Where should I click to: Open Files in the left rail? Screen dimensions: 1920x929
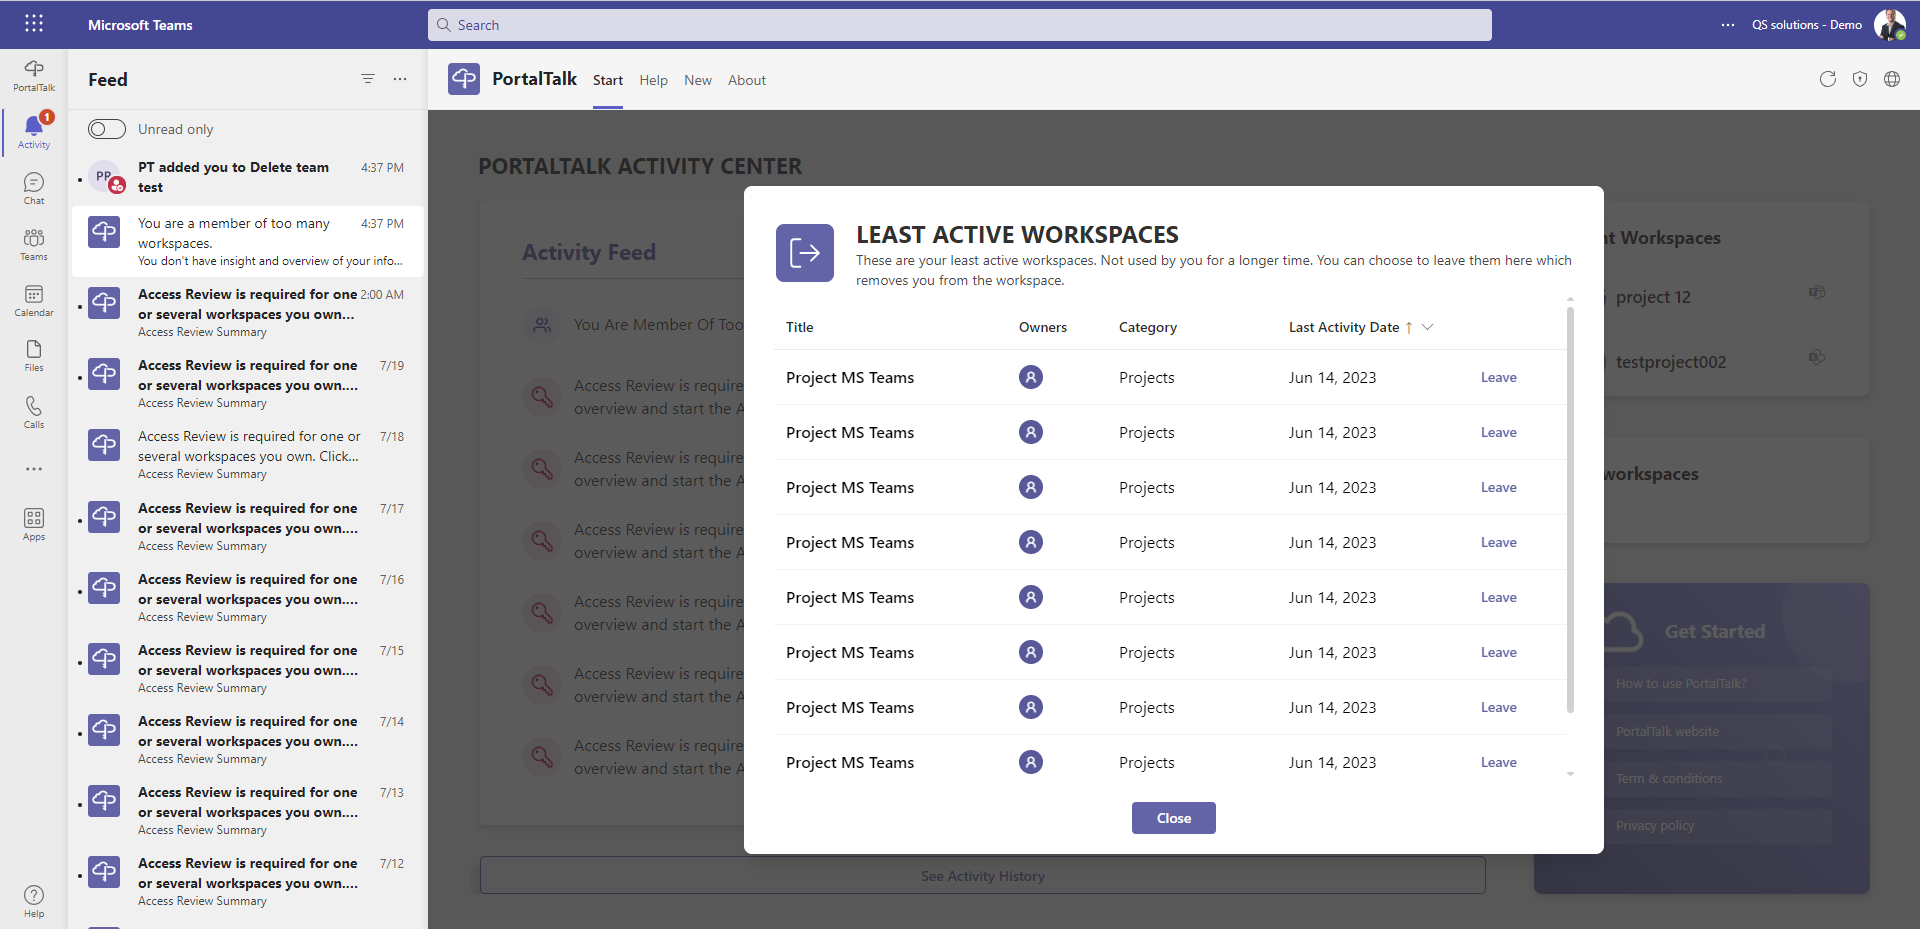click(x=34, y=355)
